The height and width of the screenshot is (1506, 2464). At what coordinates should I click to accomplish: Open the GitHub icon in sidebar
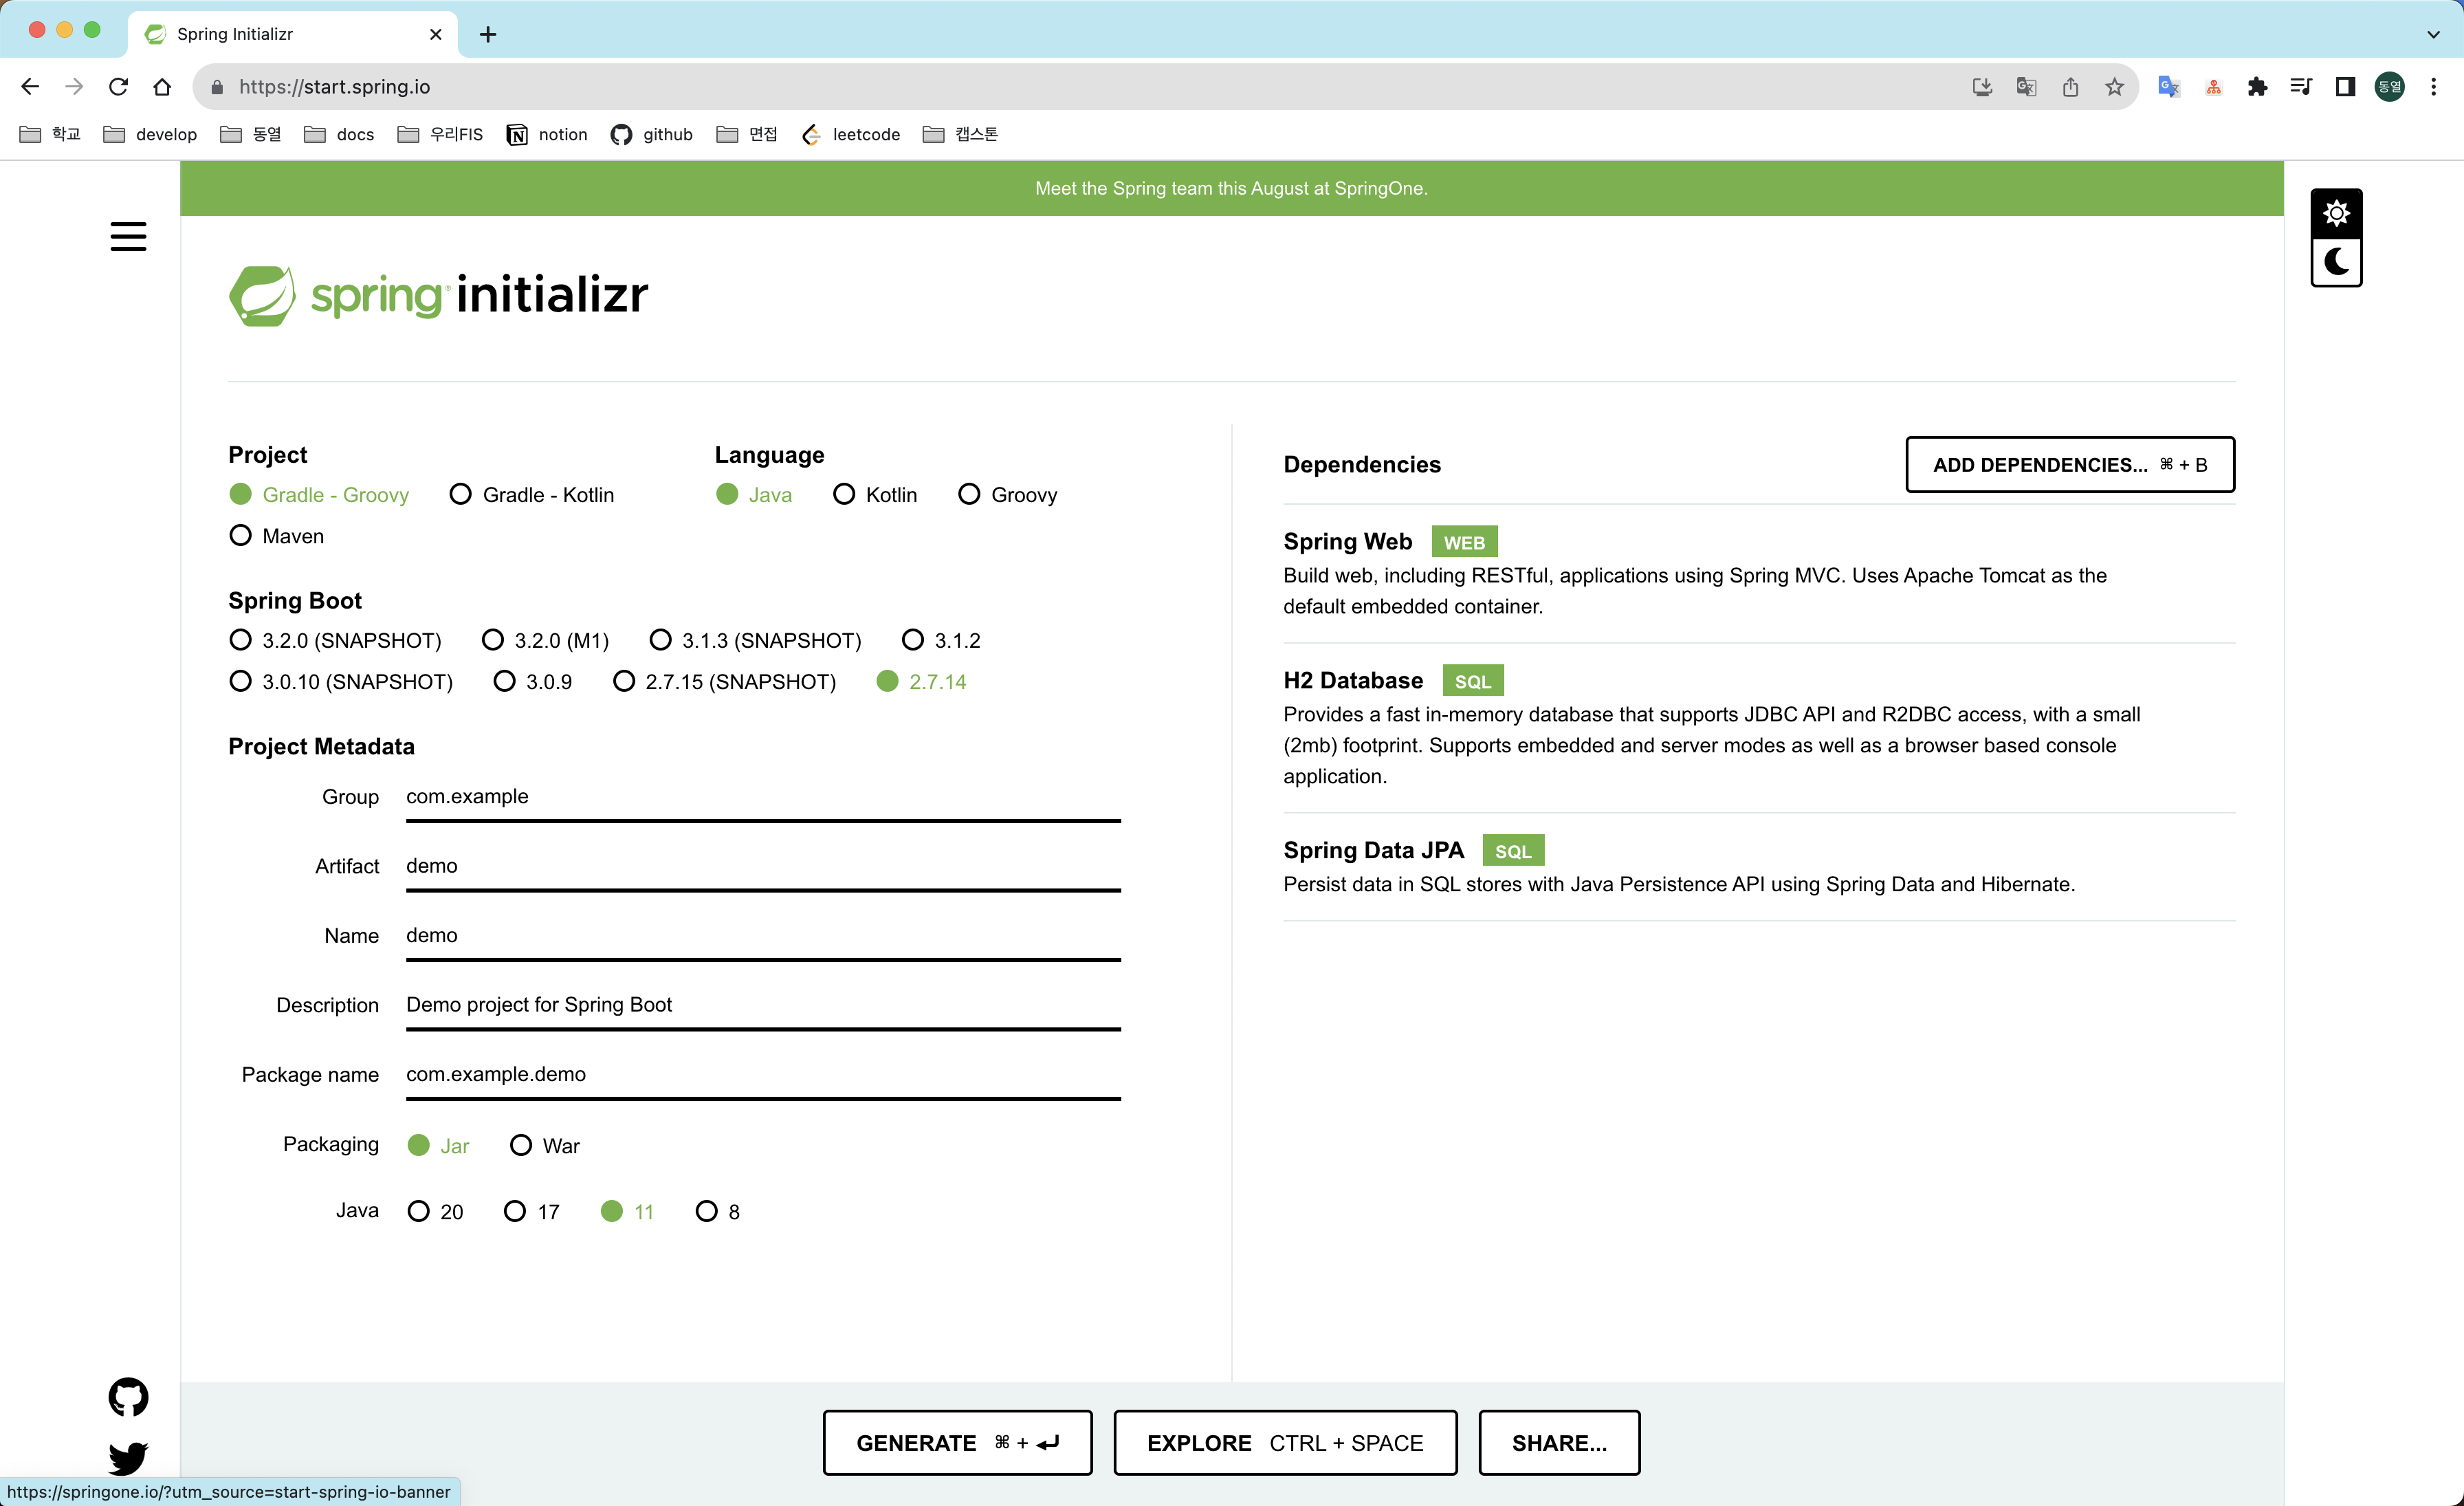coord(128,1397)
